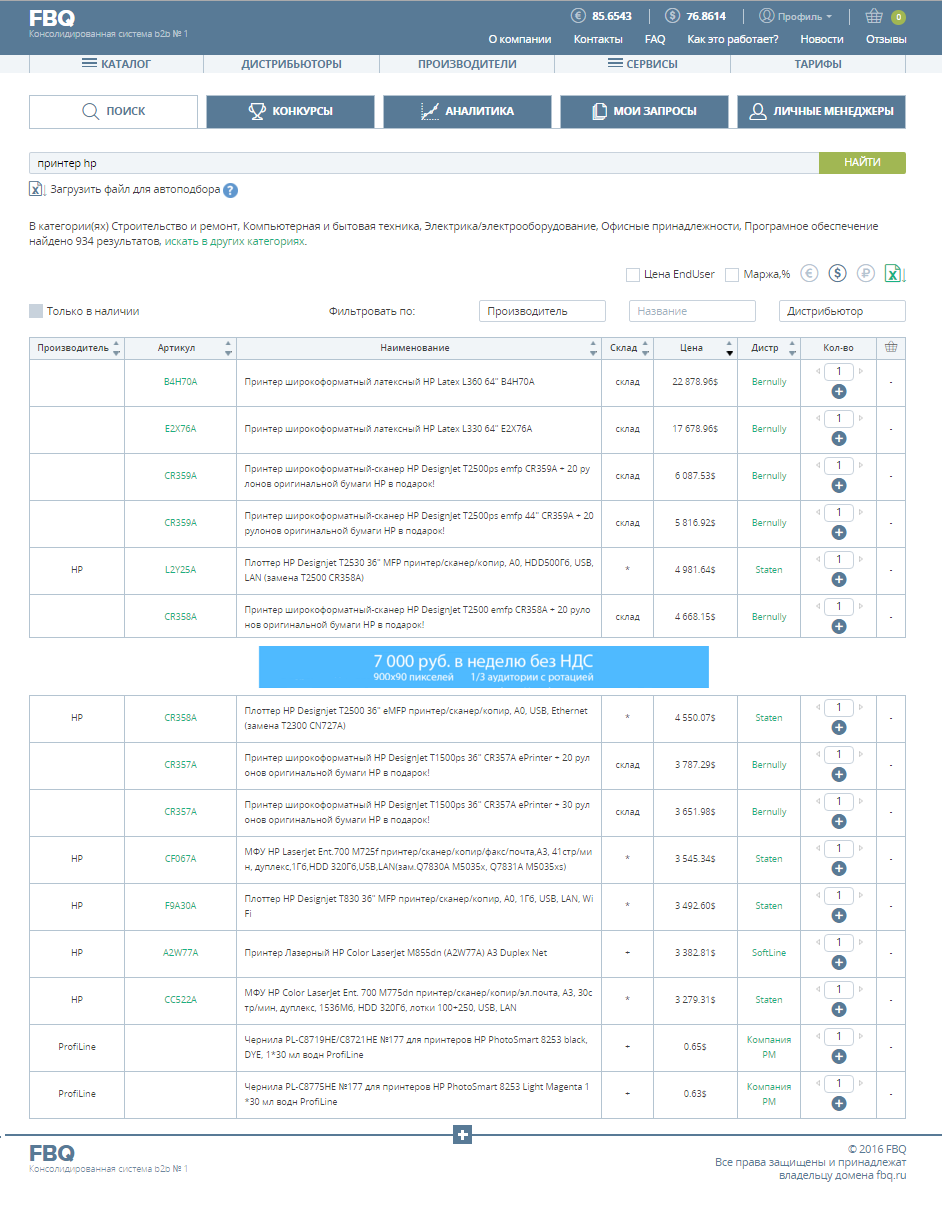Switch to the АНАЛИТИКА tab
The image size is (942, 1206).
468,112
